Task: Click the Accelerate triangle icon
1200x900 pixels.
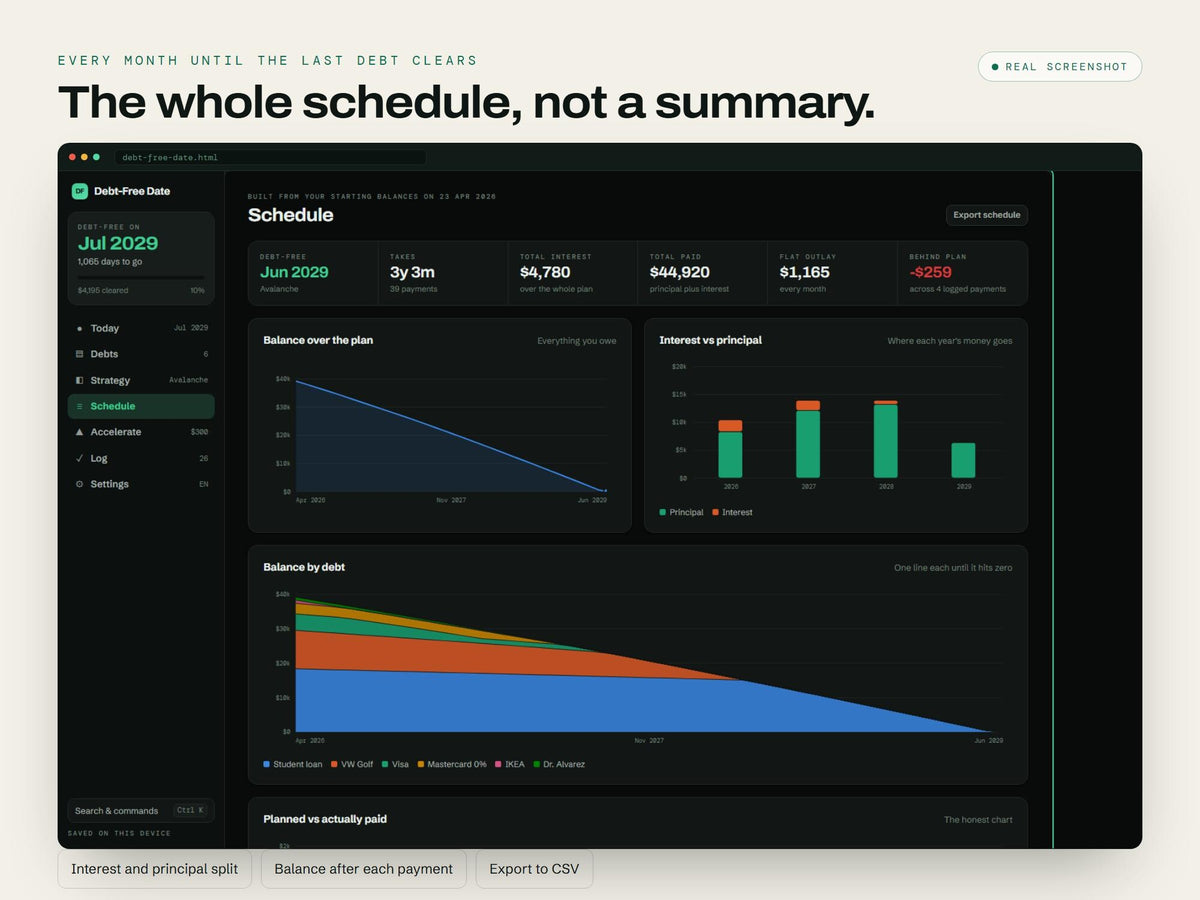Action: click(x=80, y=432)
